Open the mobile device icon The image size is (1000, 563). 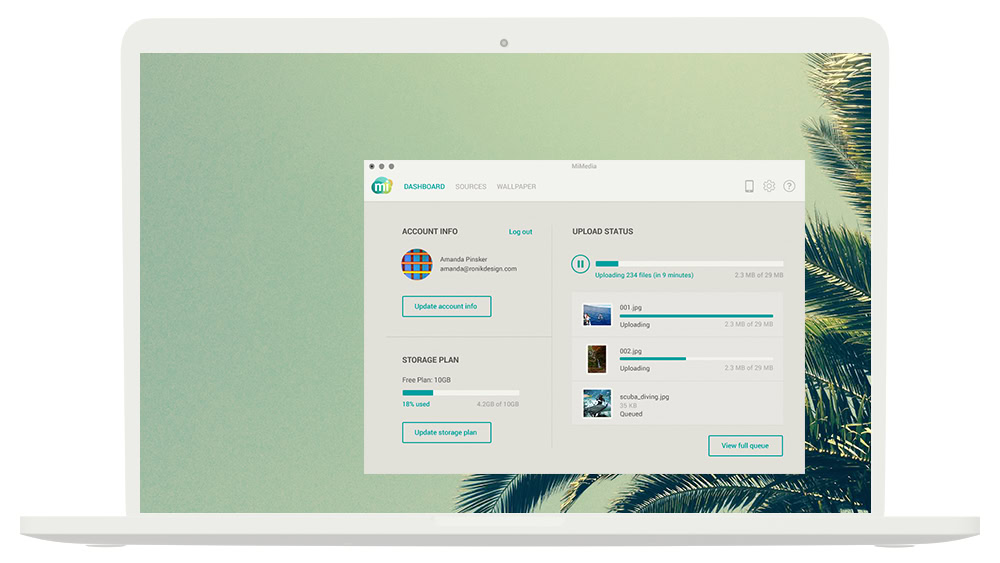point(749,186)
